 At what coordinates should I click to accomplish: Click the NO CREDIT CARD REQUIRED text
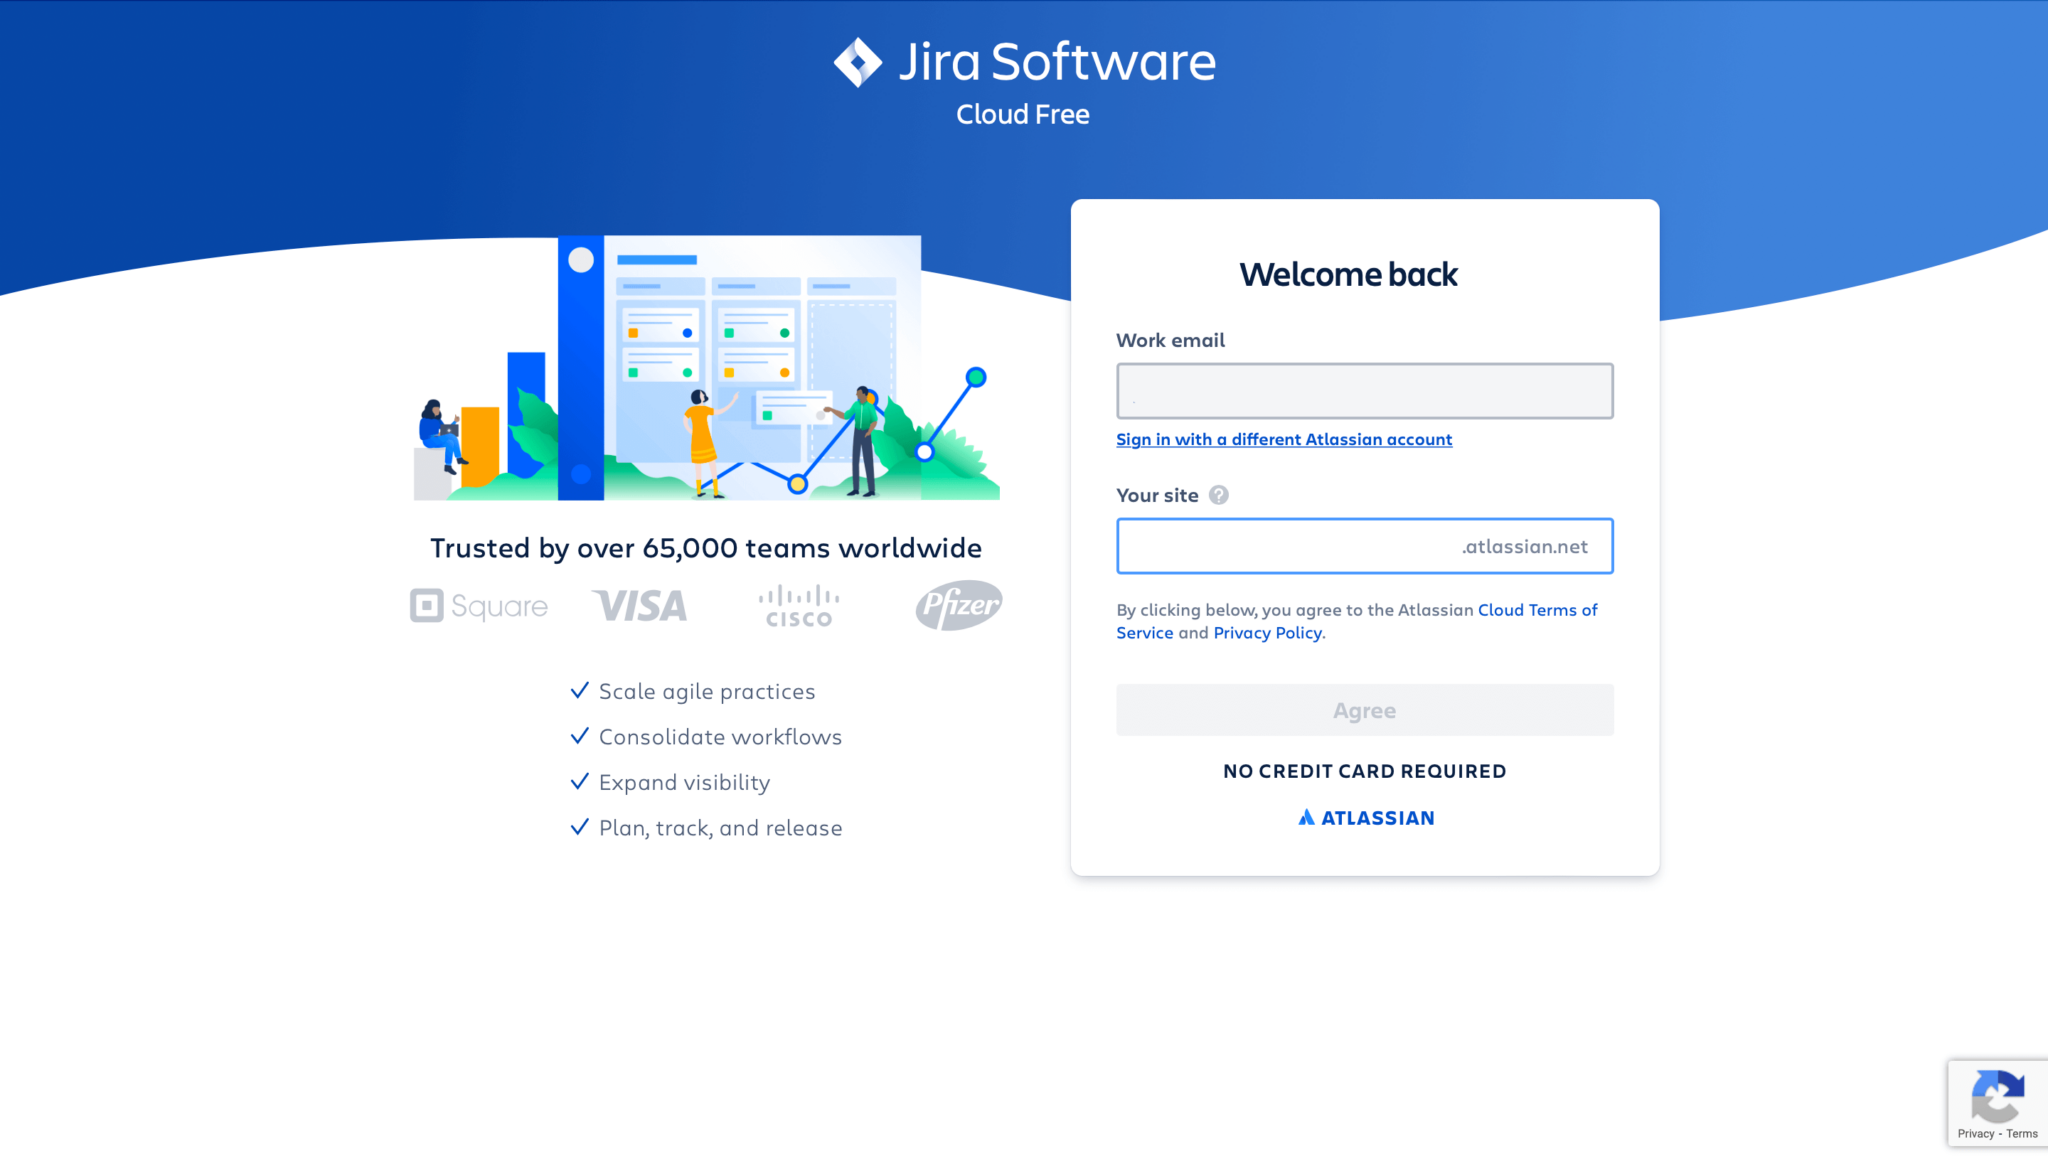tap(1365, 771)
